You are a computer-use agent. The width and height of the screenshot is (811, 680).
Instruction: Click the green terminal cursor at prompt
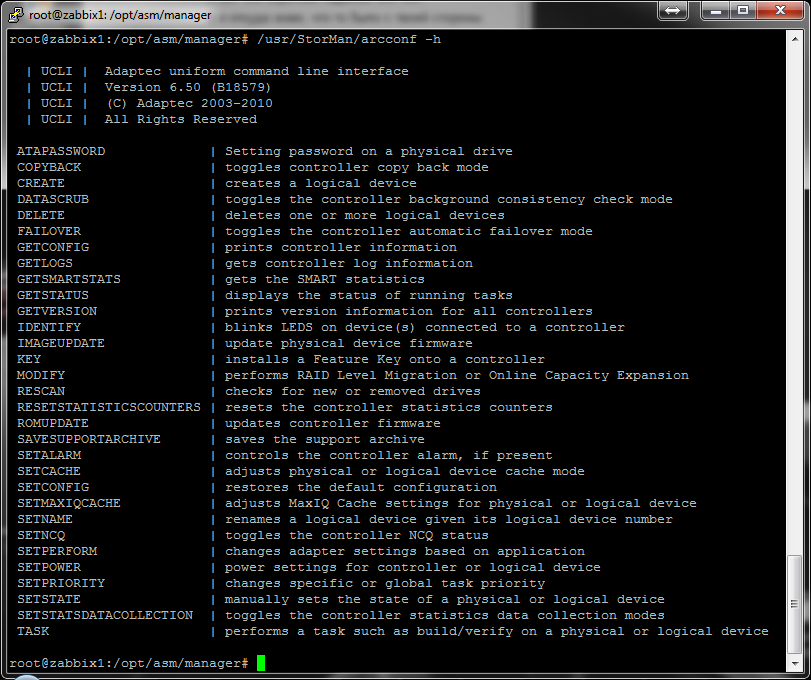(261, 663)
